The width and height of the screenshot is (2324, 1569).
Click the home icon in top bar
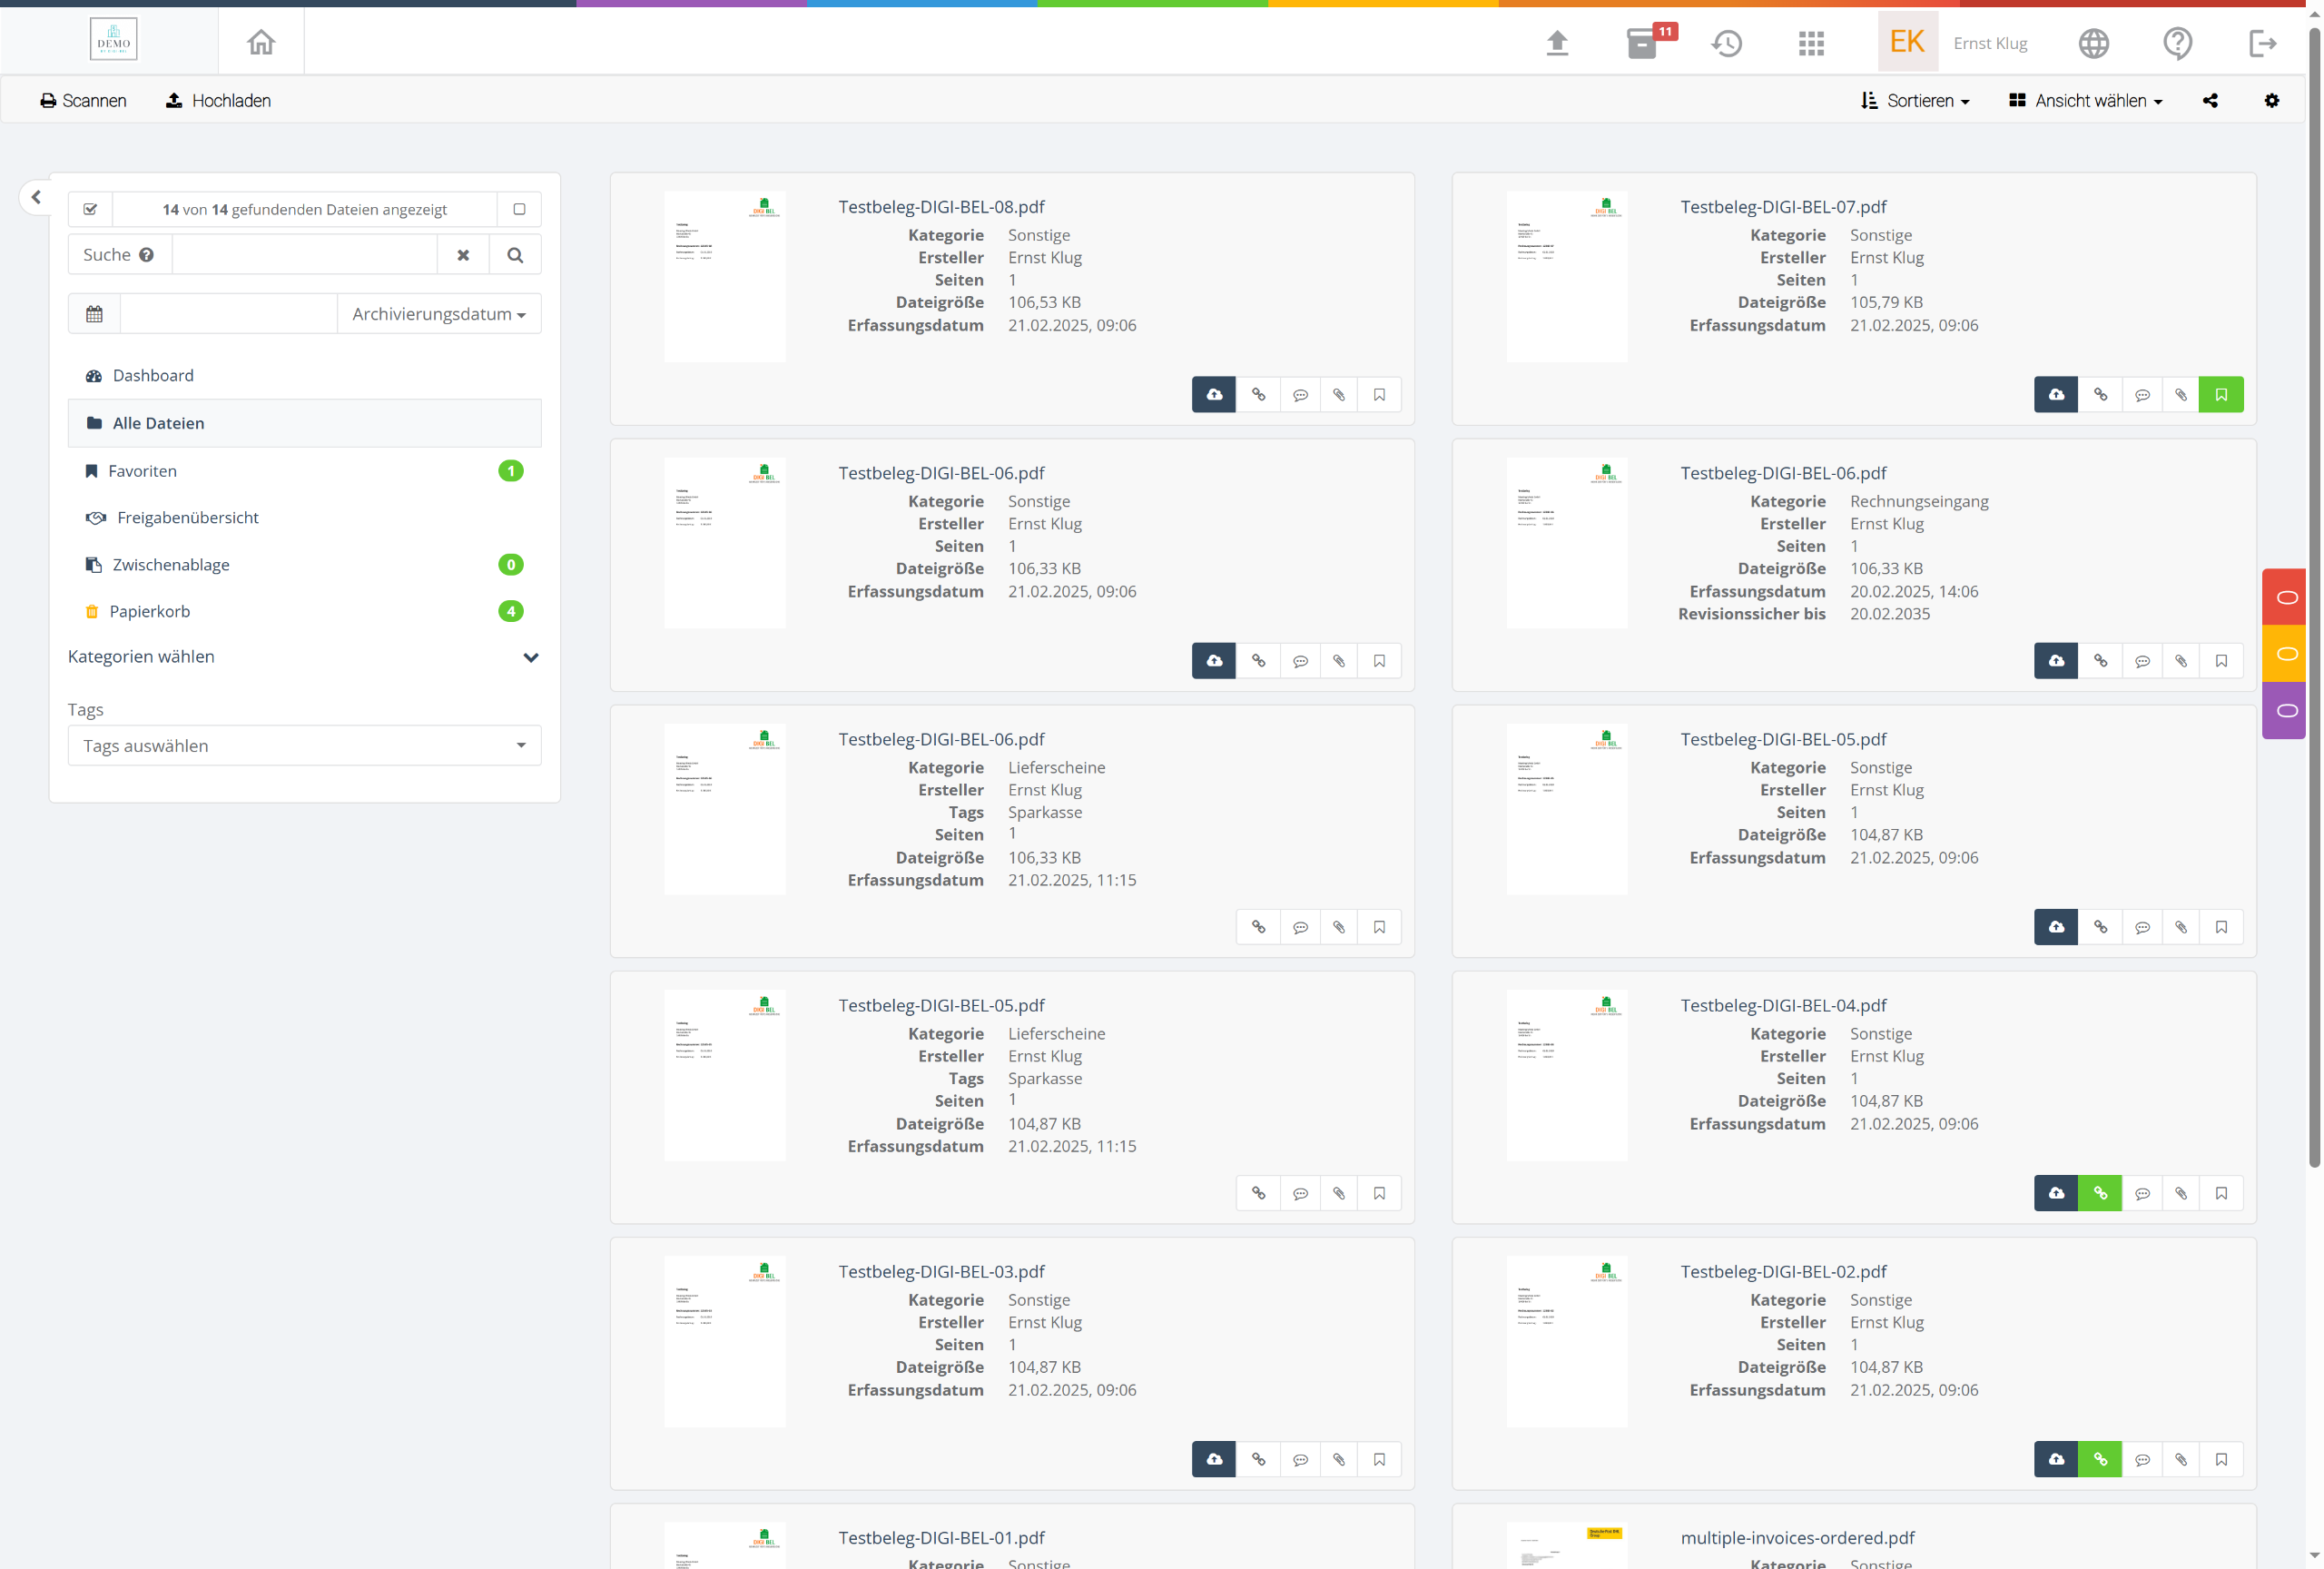[x=261, y=43]
